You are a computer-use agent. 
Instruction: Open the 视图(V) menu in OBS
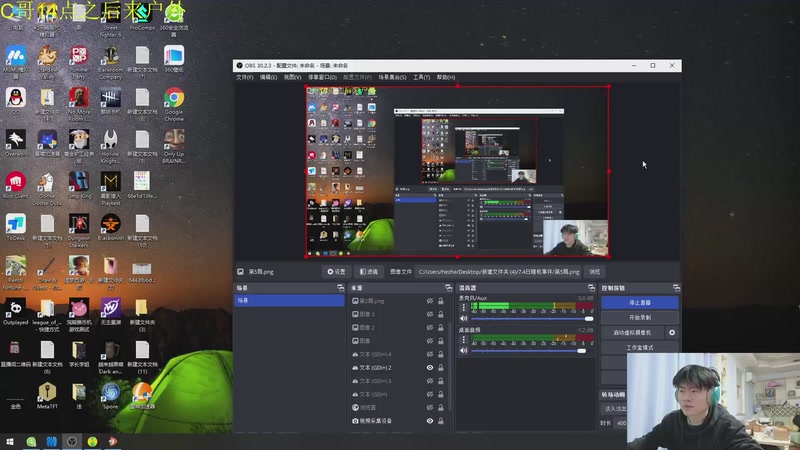[292, 78]
